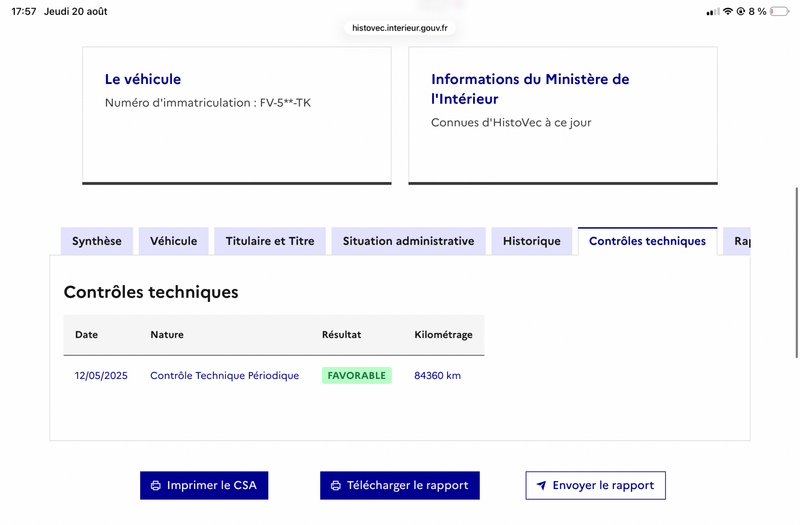Switch to the Véhicule tab
Viewport: 800px width, 525px height.
click(173, 241)
